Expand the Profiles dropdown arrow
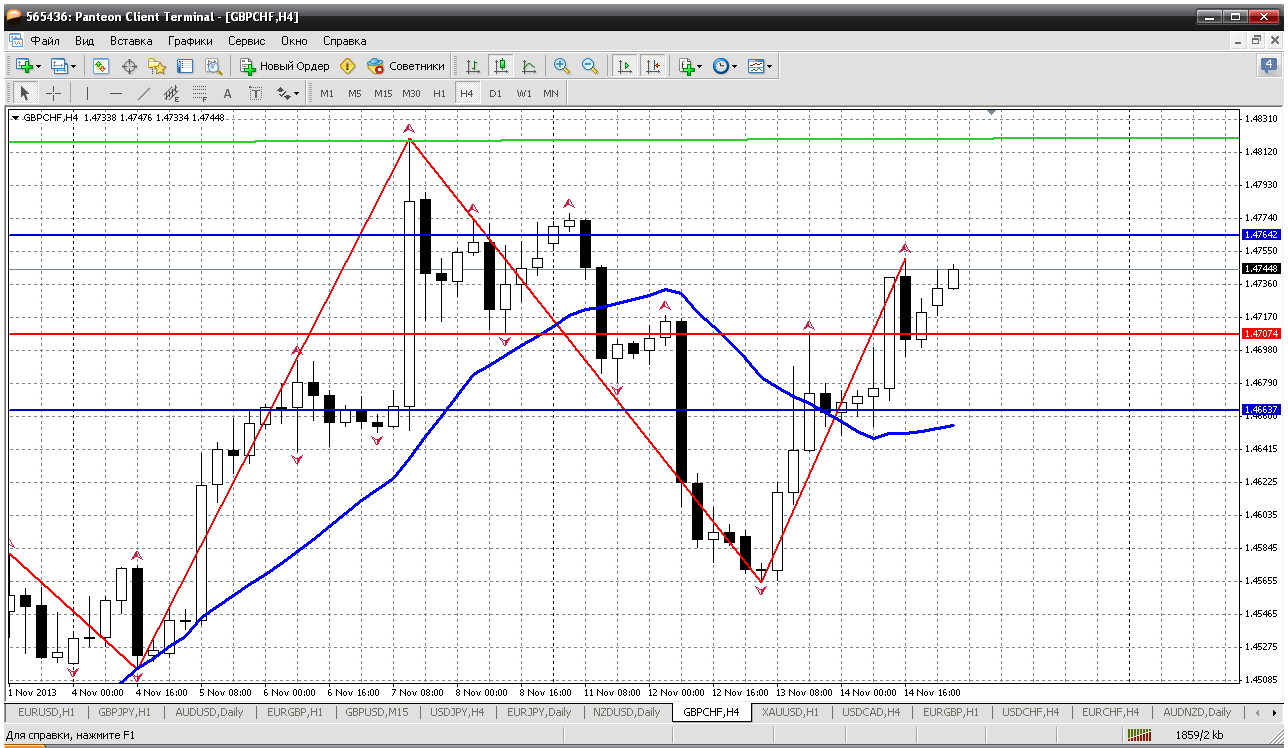Image resolution: width=1288 pixels, height=748 pixels. coord(74,66)
